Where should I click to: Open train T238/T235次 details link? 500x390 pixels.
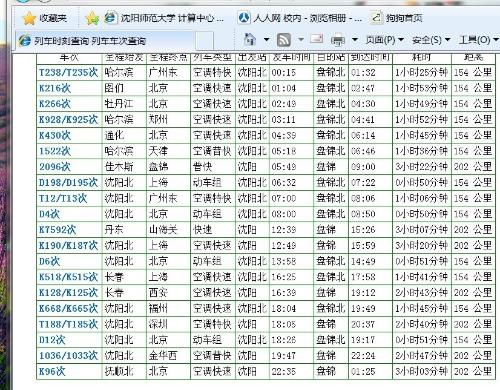68,72
